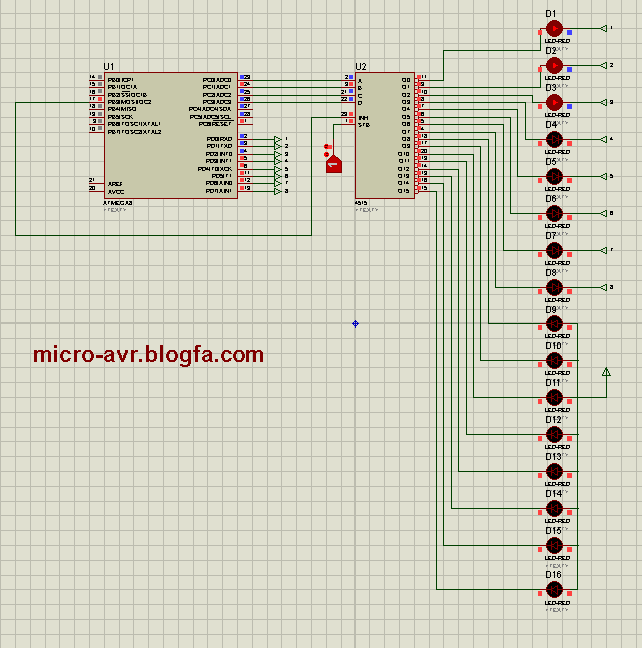Select the unlit LED D4
This screenshot has width=642, height=648.
555,140
